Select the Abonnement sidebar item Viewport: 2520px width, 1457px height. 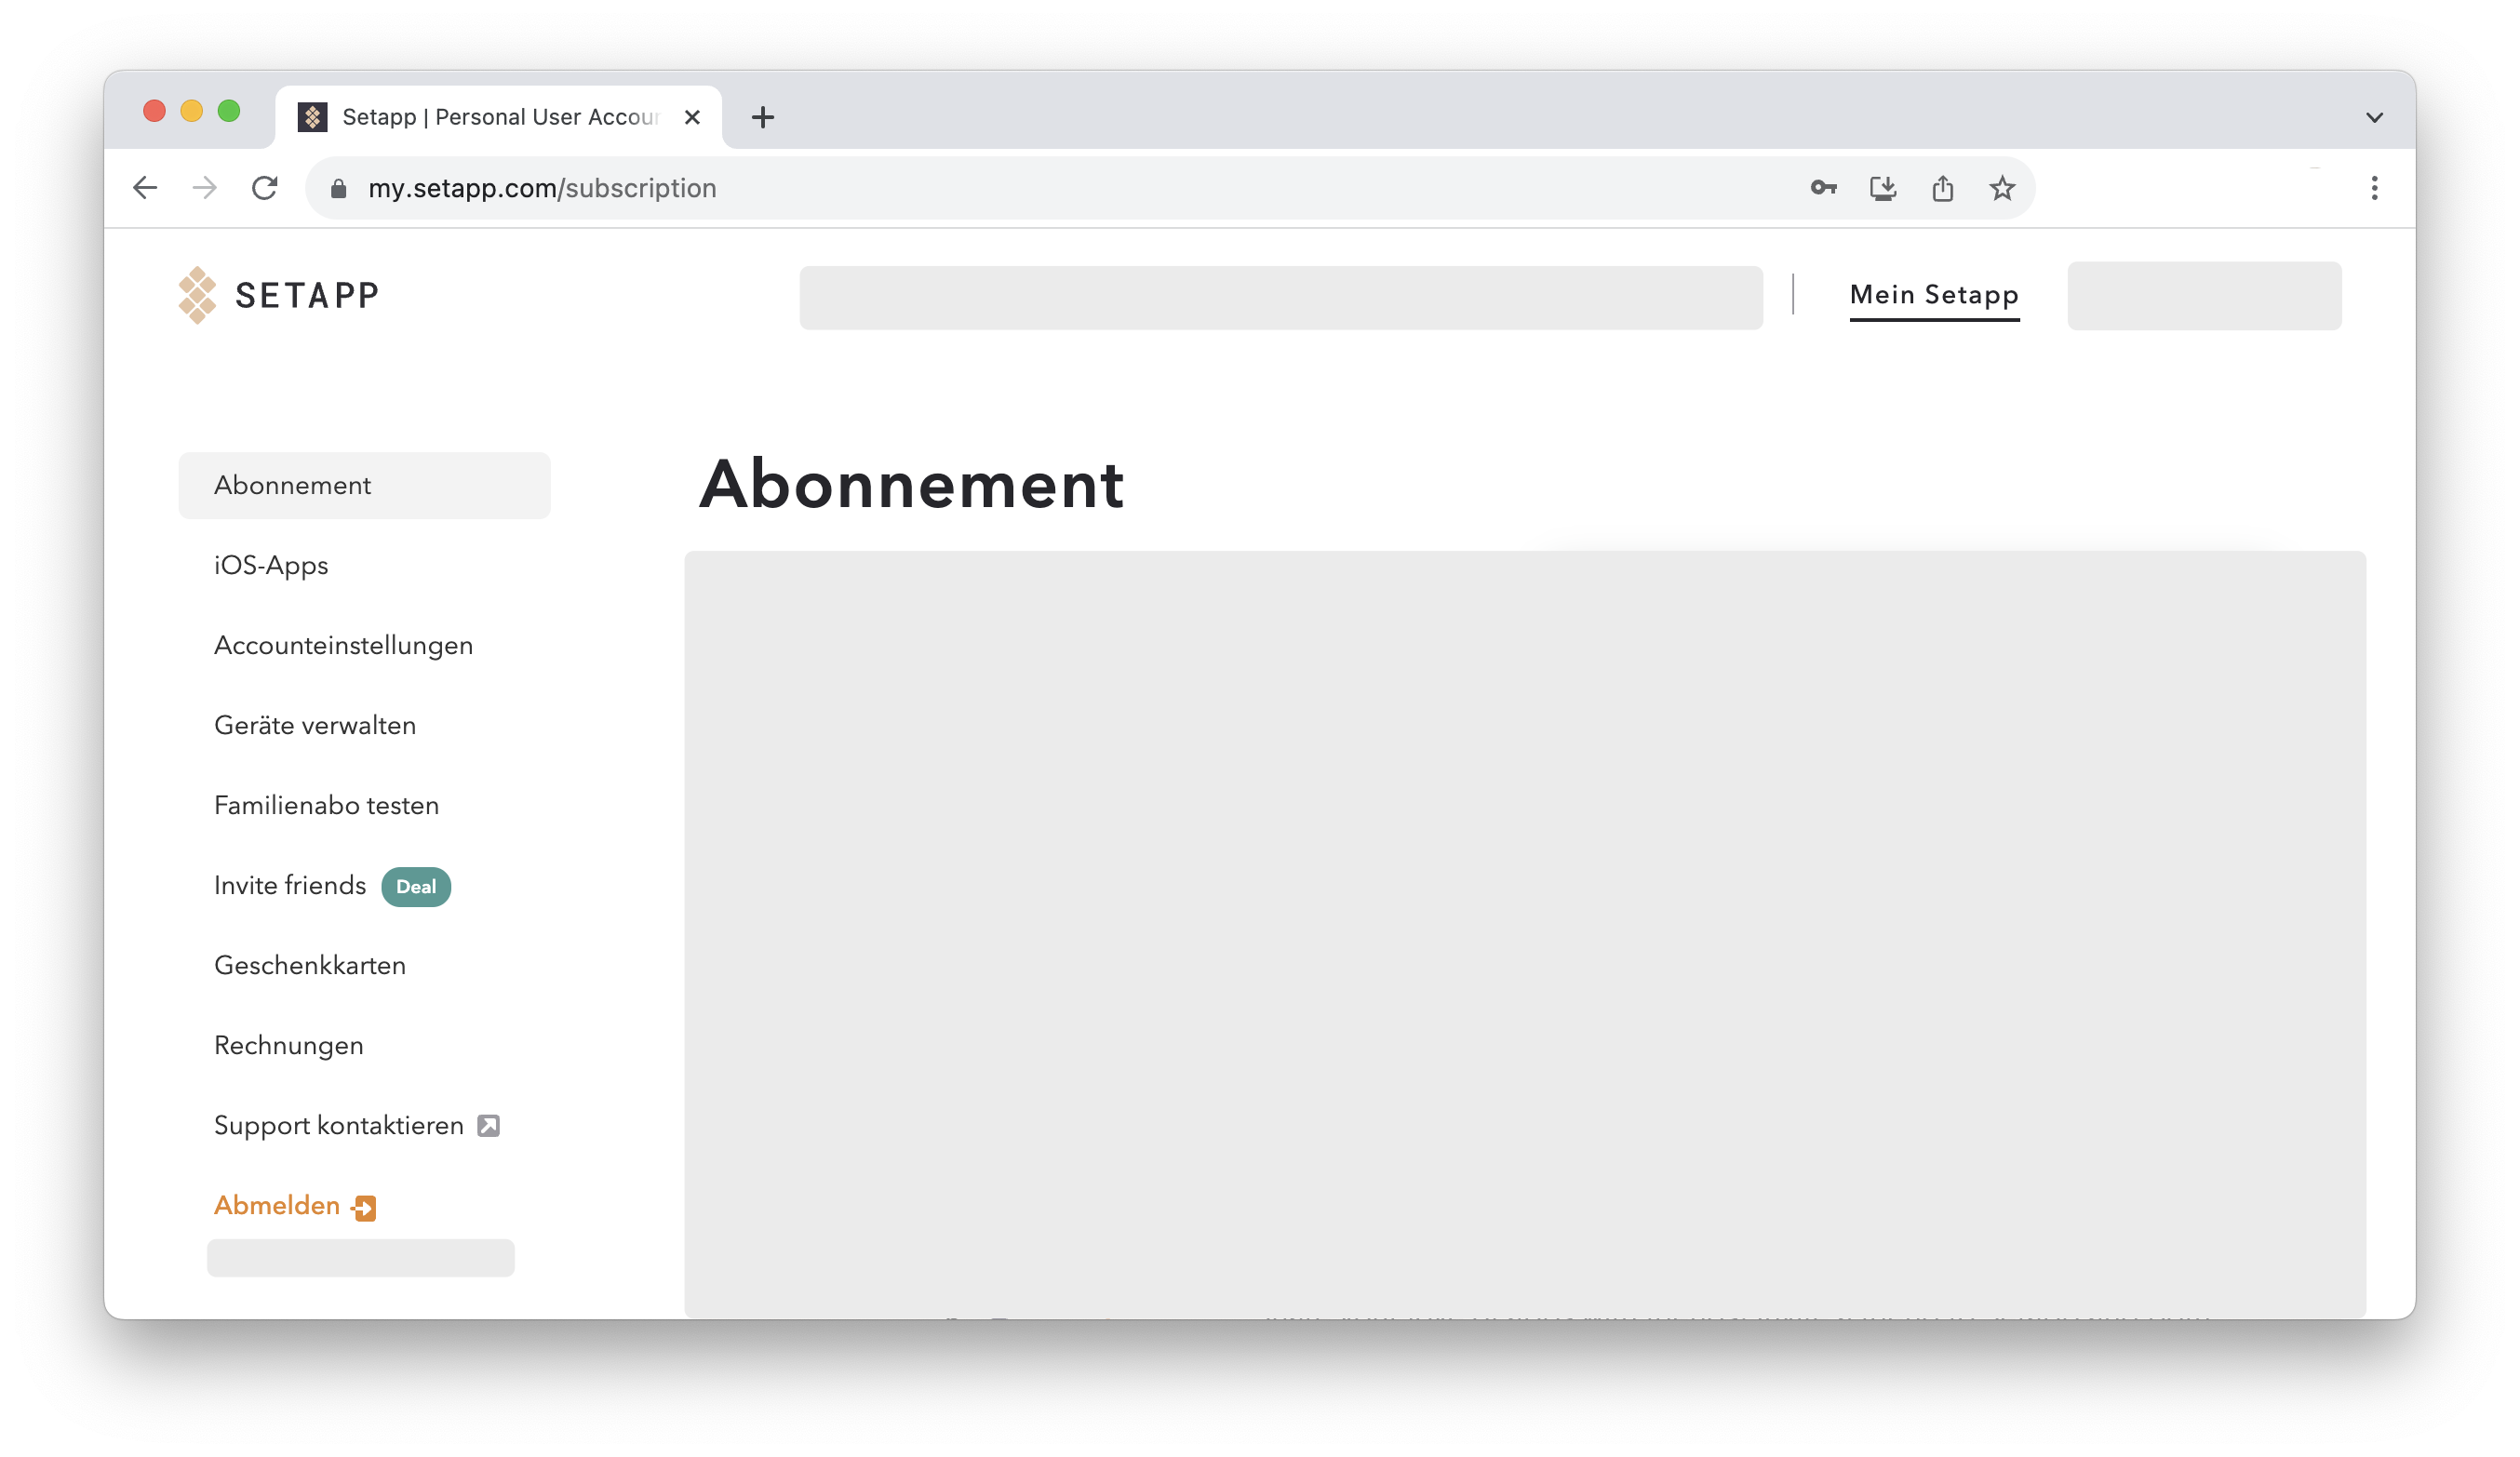[x=364, y=485]
